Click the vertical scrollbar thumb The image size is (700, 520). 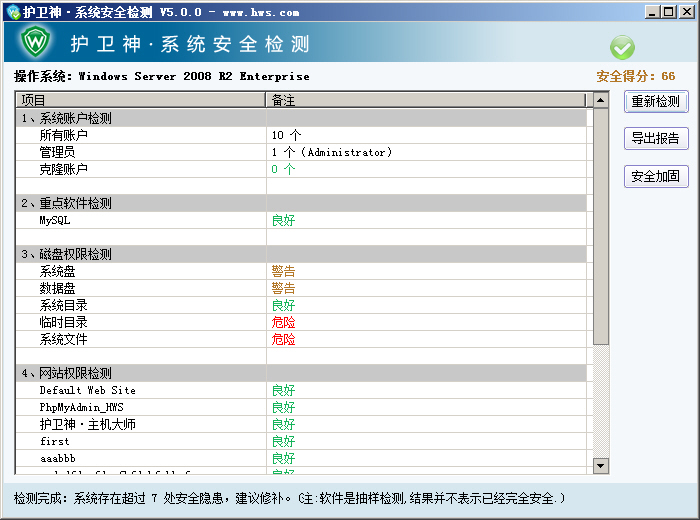[600, 225]
